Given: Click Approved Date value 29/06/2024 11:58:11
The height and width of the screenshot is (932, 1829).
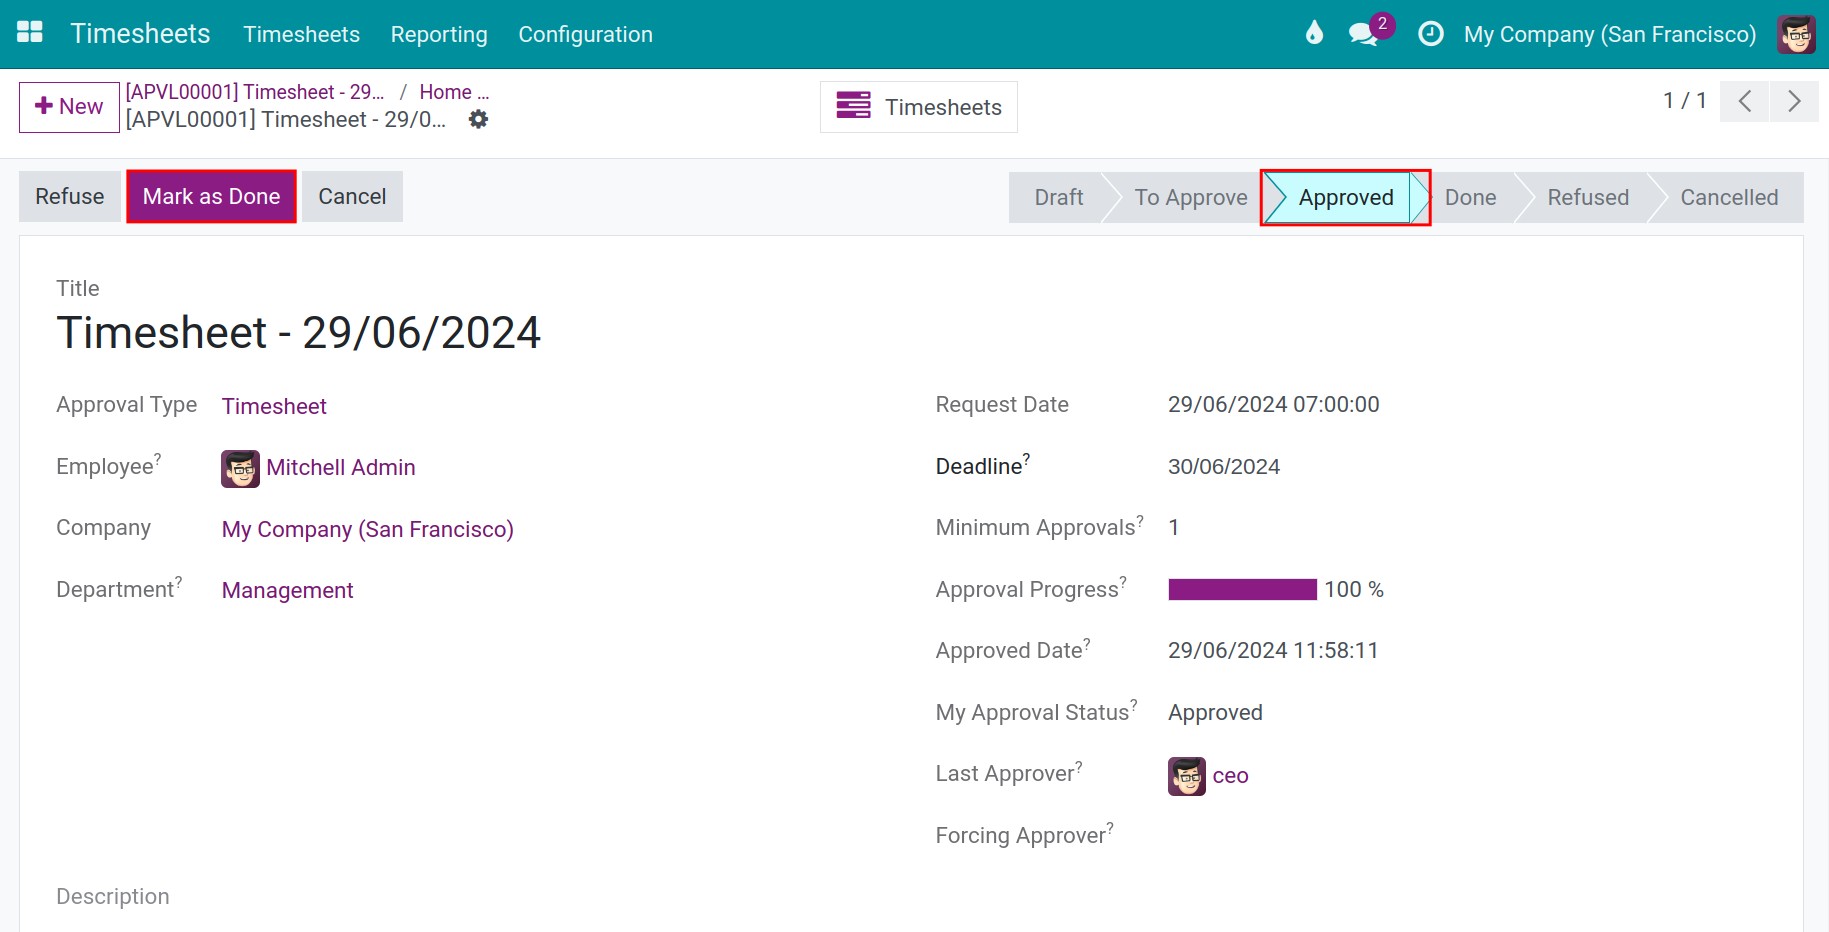Looking at the screenshot, I should coord(1272,650).
